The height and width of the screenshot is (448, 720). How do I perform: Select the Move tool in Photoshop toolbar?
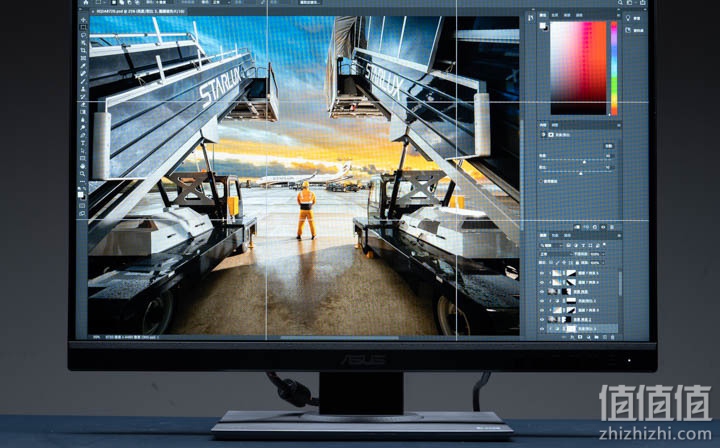coord(83,20)
